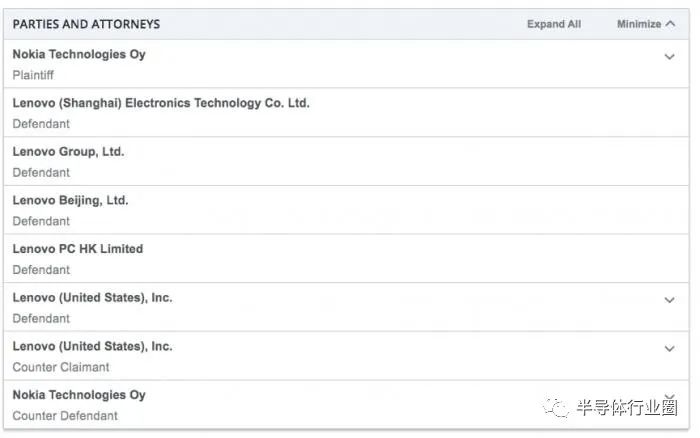Expand Lenovo (United States) counter claimant chevron
Screen dimensions: 700x438
pos(669,349)
